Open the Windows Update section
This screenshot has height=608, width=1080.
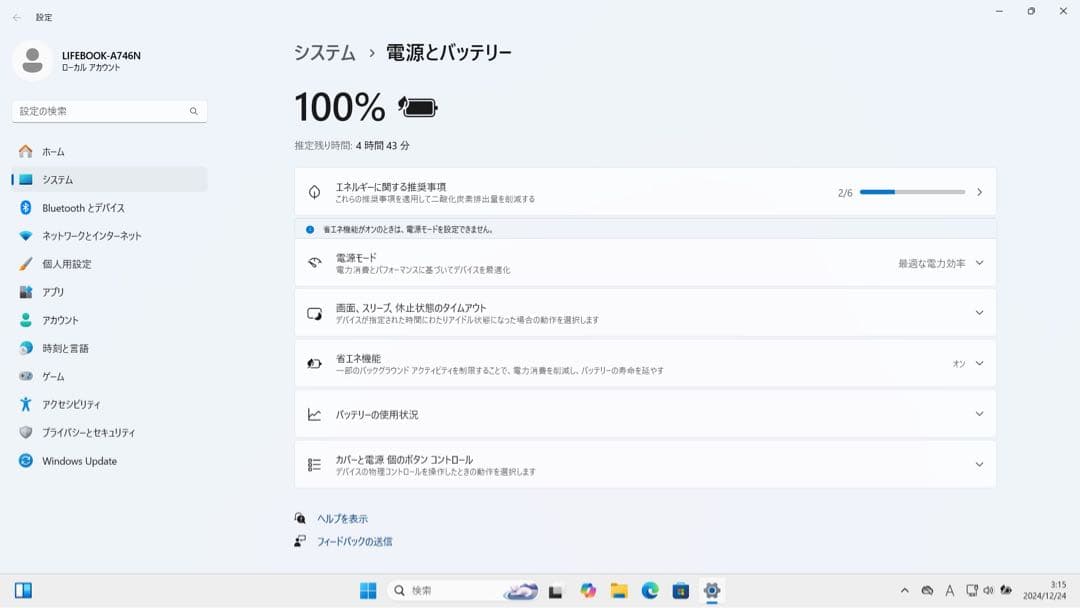tap(78, 461)
